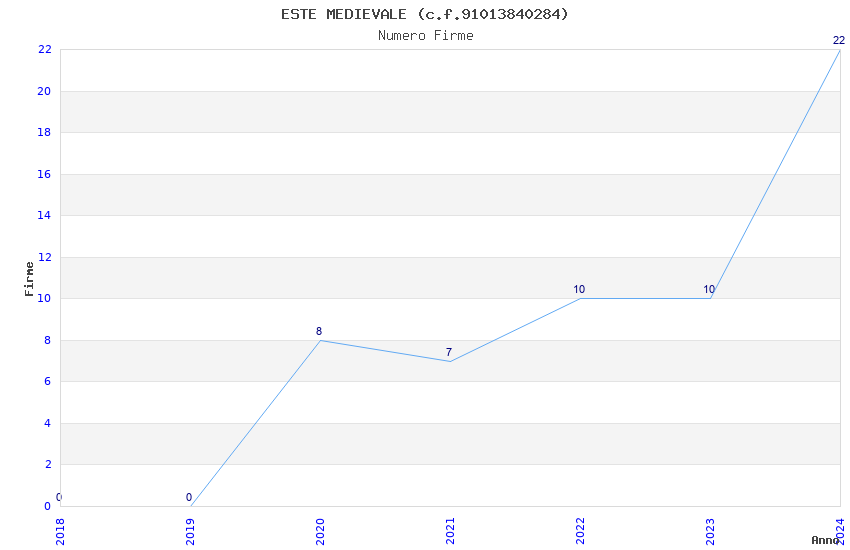Image resolution: width=850 pixels, height=550 pixels.
Task: Click the y-axis tick value 4
Action: coord(47,423)
